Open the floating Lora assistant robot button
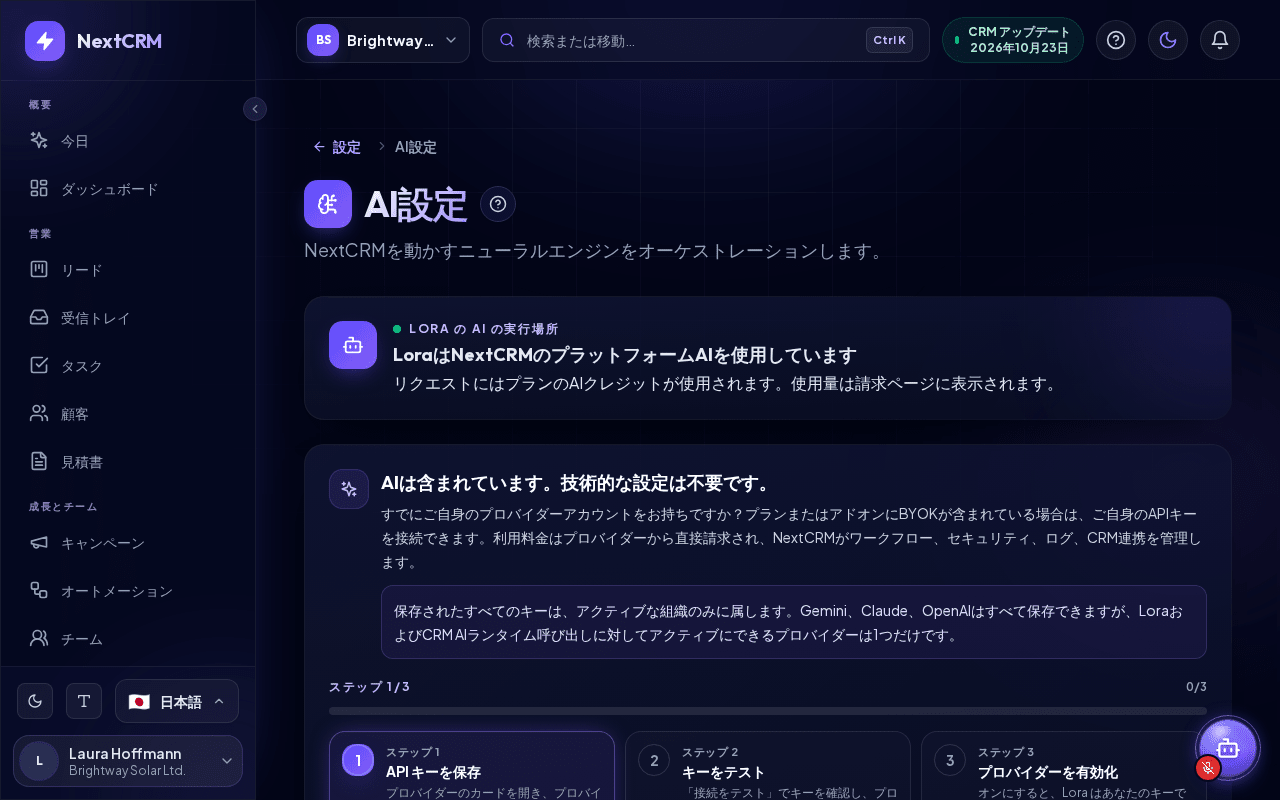 tap(1227, 748)
